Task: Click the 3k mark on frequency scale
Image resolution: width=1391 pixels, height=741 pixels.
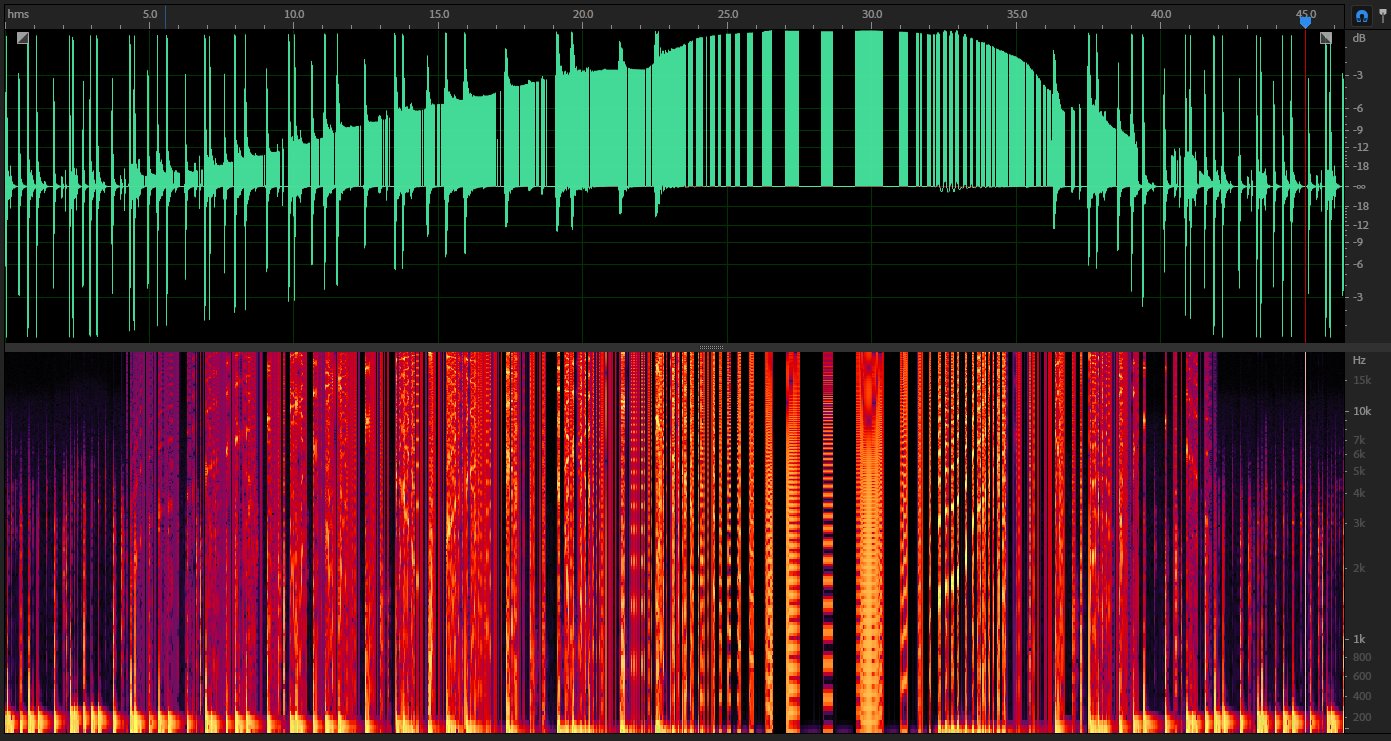Action: click(1361, 523)
